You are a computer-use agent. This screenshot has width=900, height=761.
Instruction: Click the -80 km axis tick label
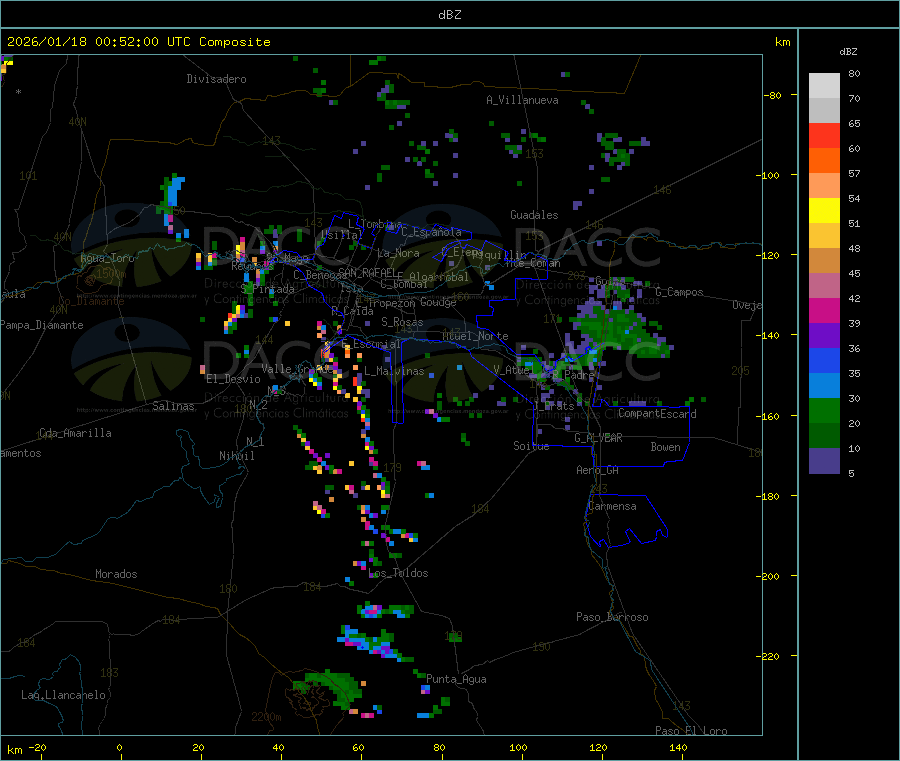[x=773, y=95]
